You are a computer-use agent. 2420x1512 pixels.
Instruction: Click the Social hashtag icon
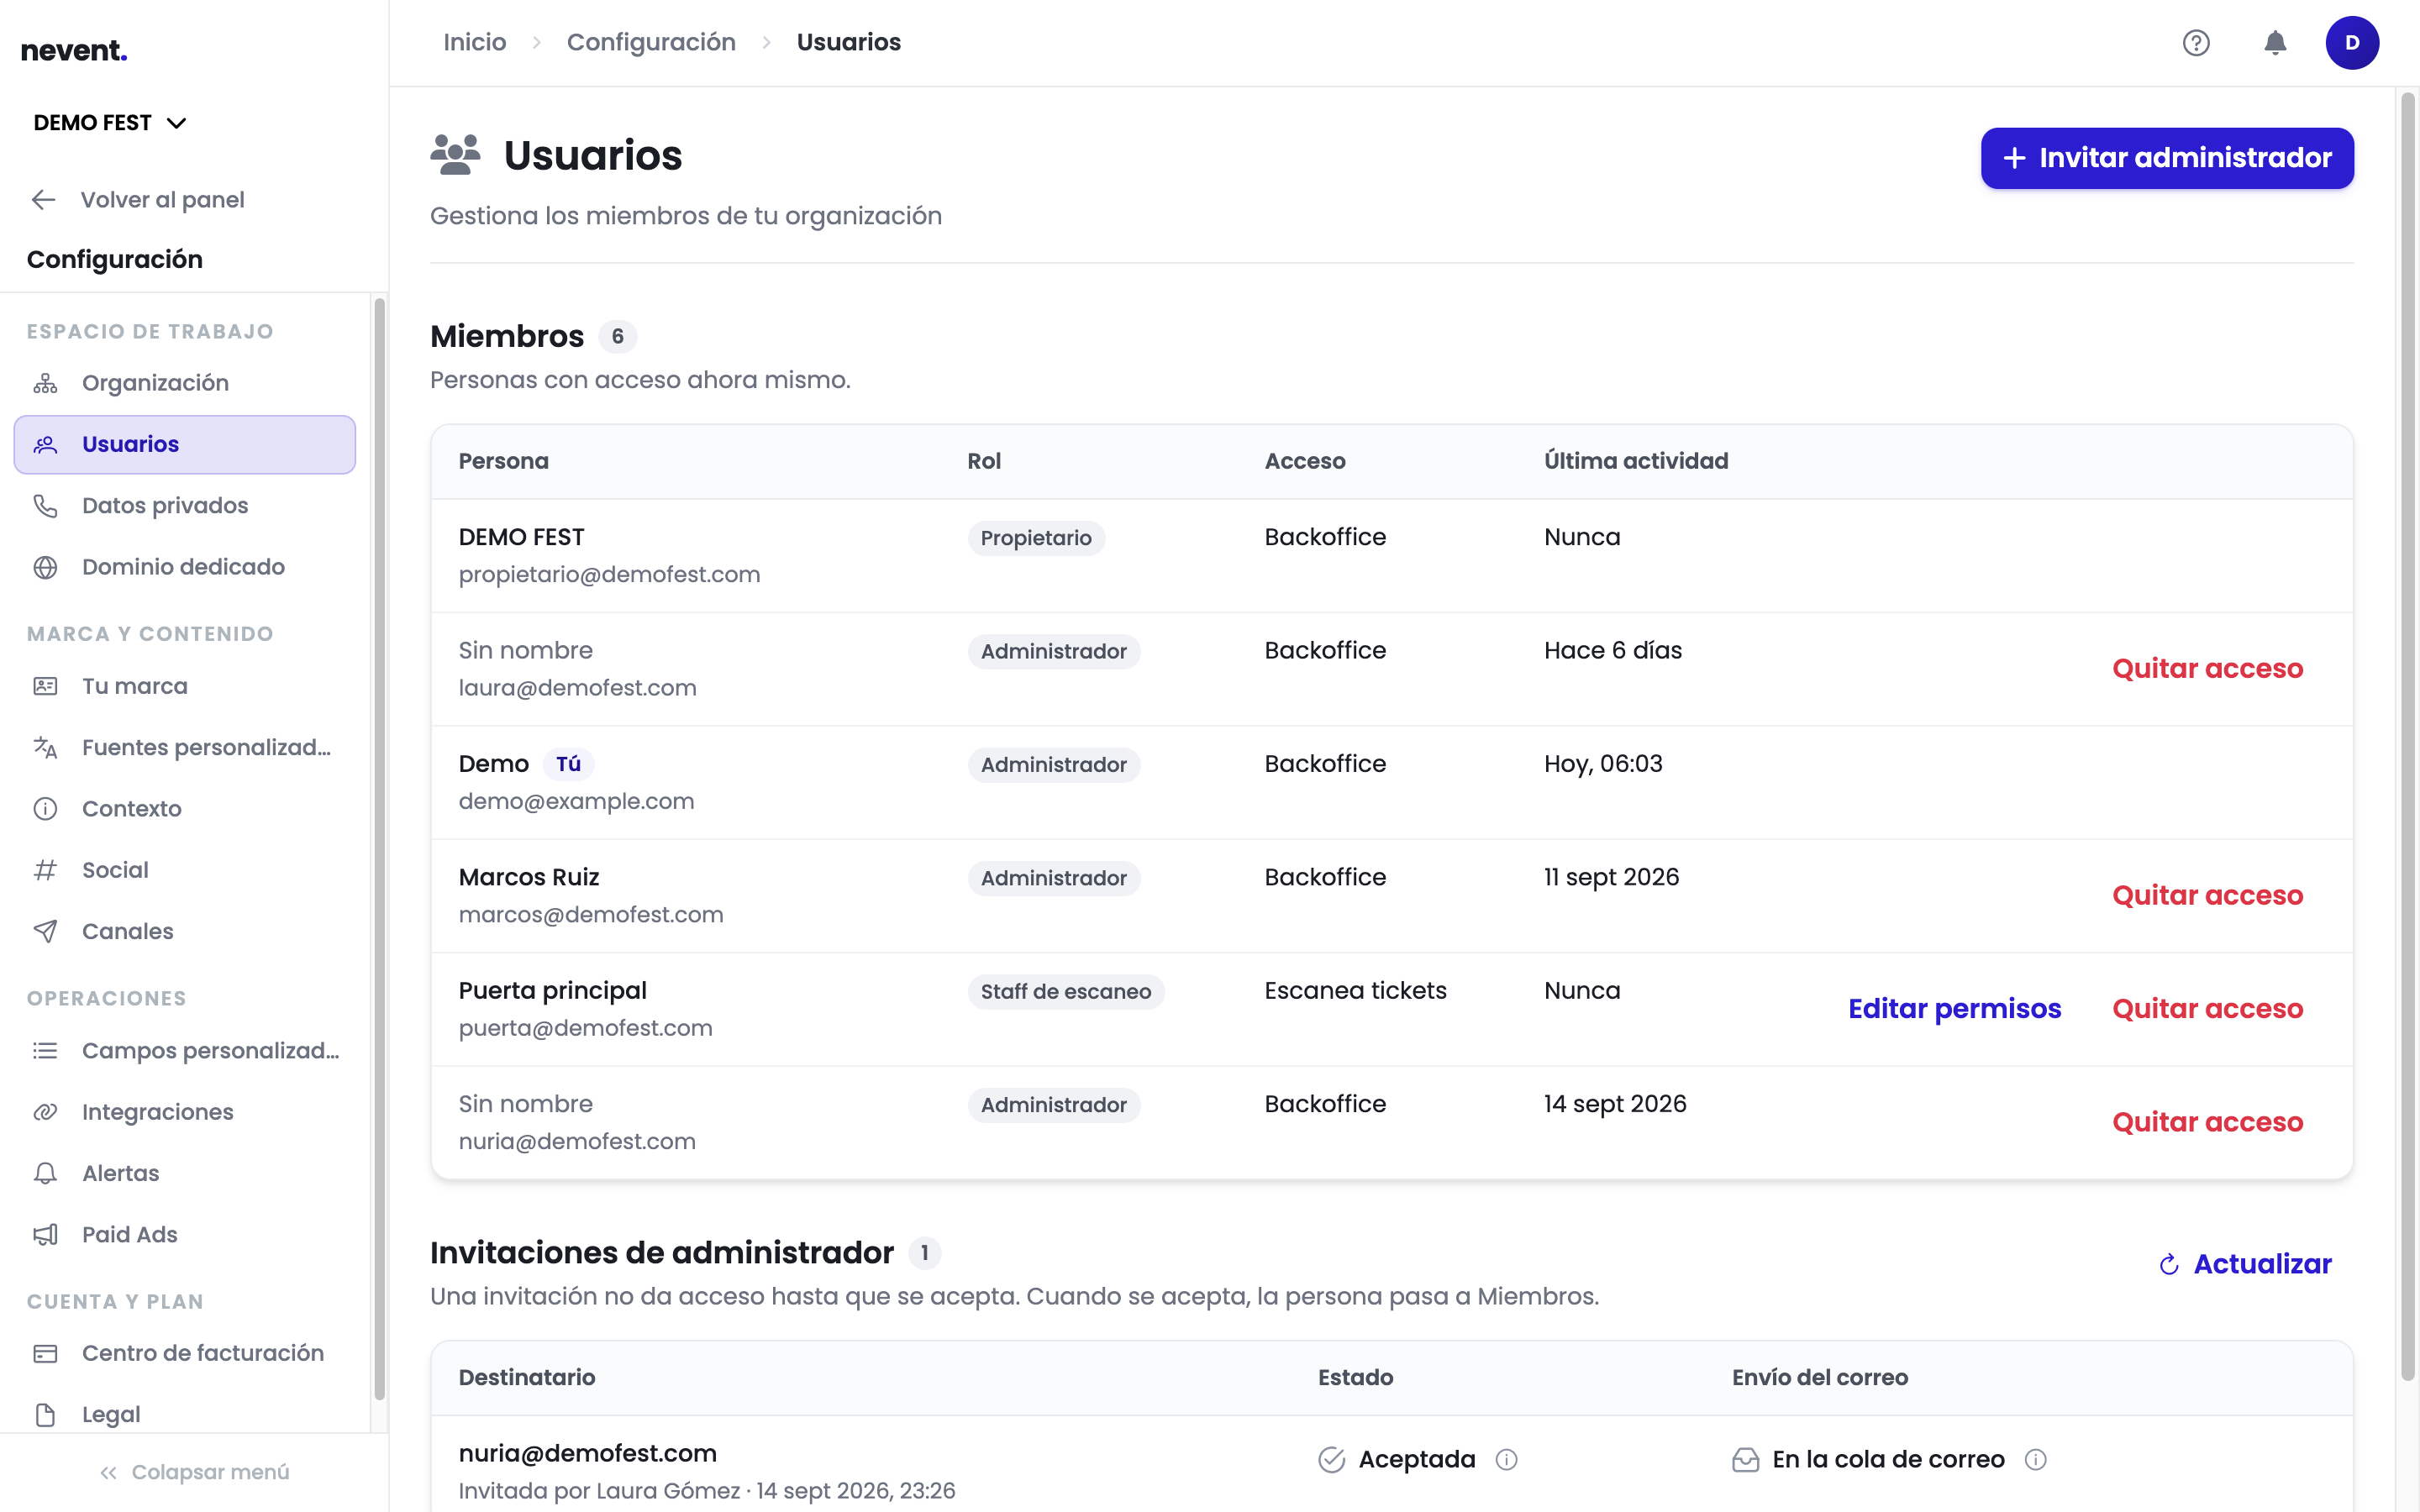(x=45, y=870)
